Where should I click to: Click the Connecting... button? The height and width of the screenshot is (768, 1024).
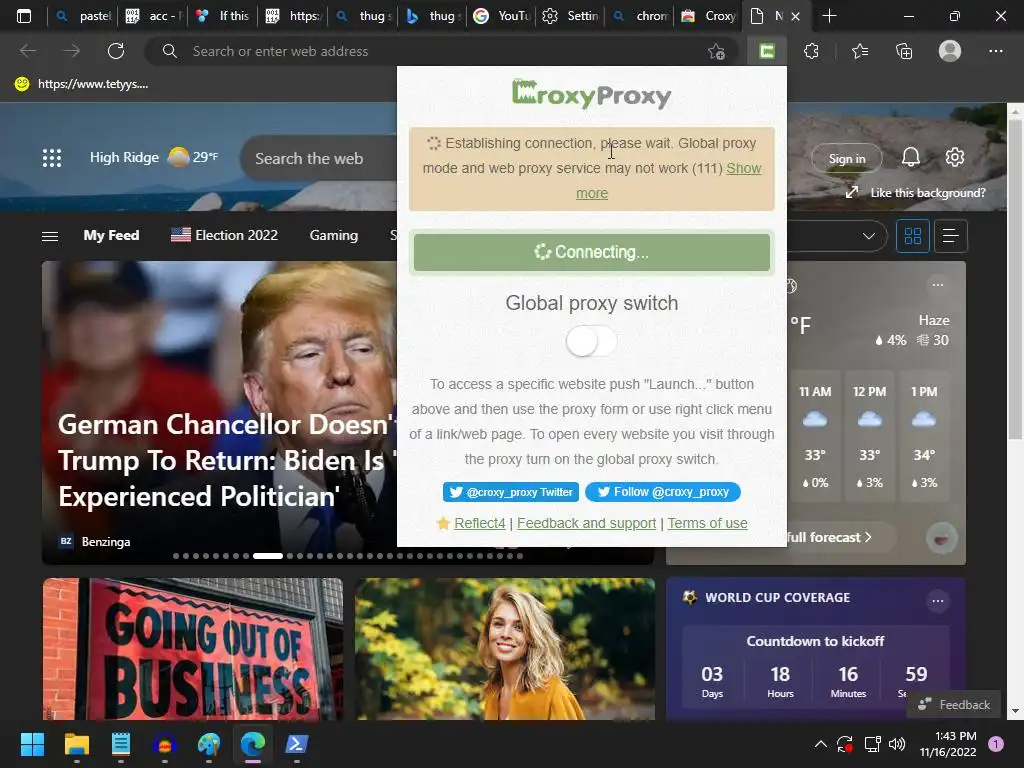592,252
